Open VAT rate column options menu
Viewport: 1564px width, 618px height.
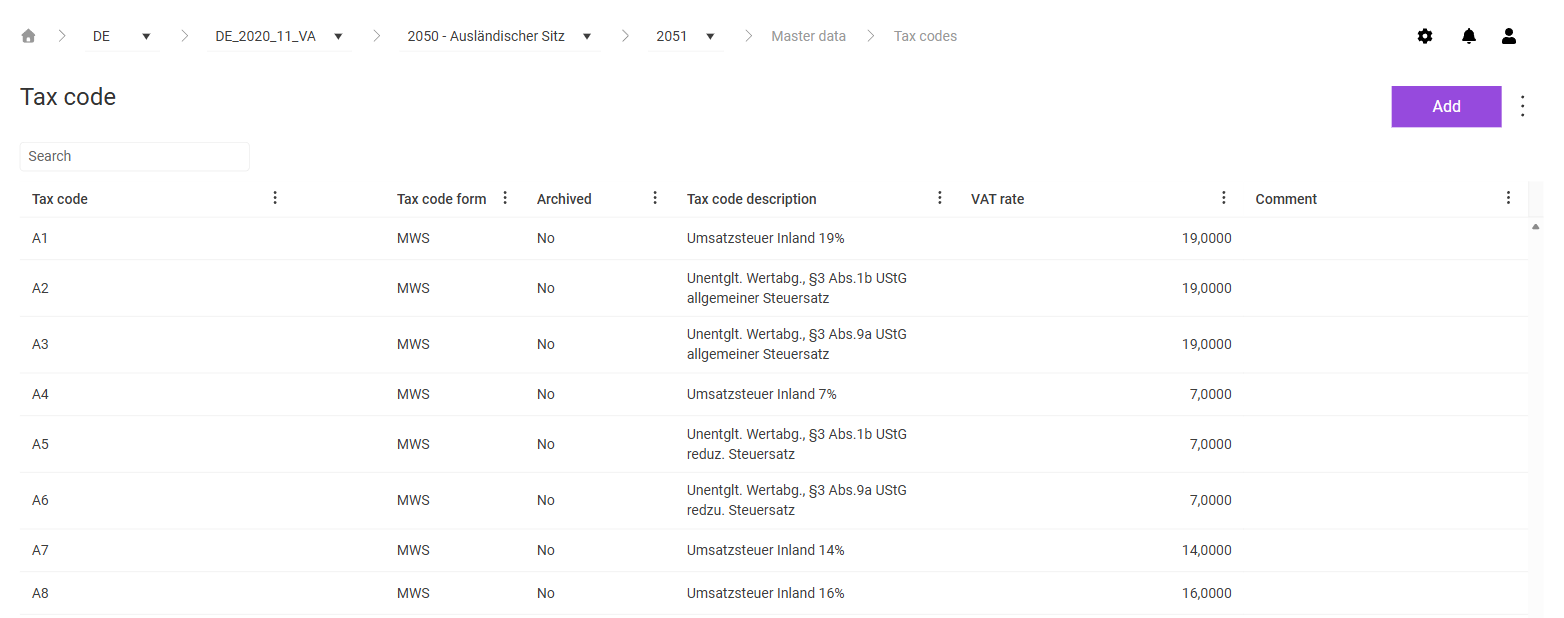(x=1224, y=198)
